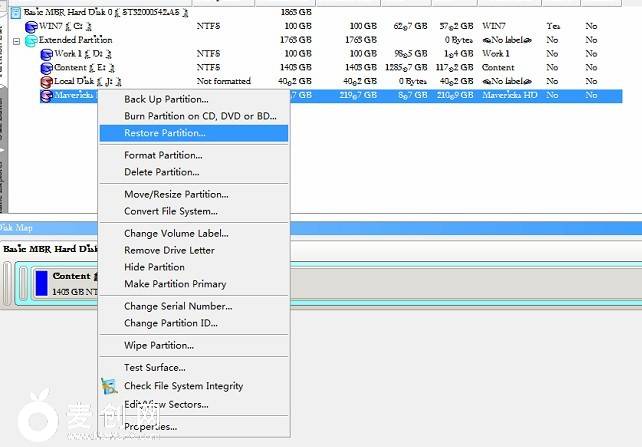Click the Basic MBR Hard Disk 0 icon
This screenshot has height=447, width=642.
[15, 11]
